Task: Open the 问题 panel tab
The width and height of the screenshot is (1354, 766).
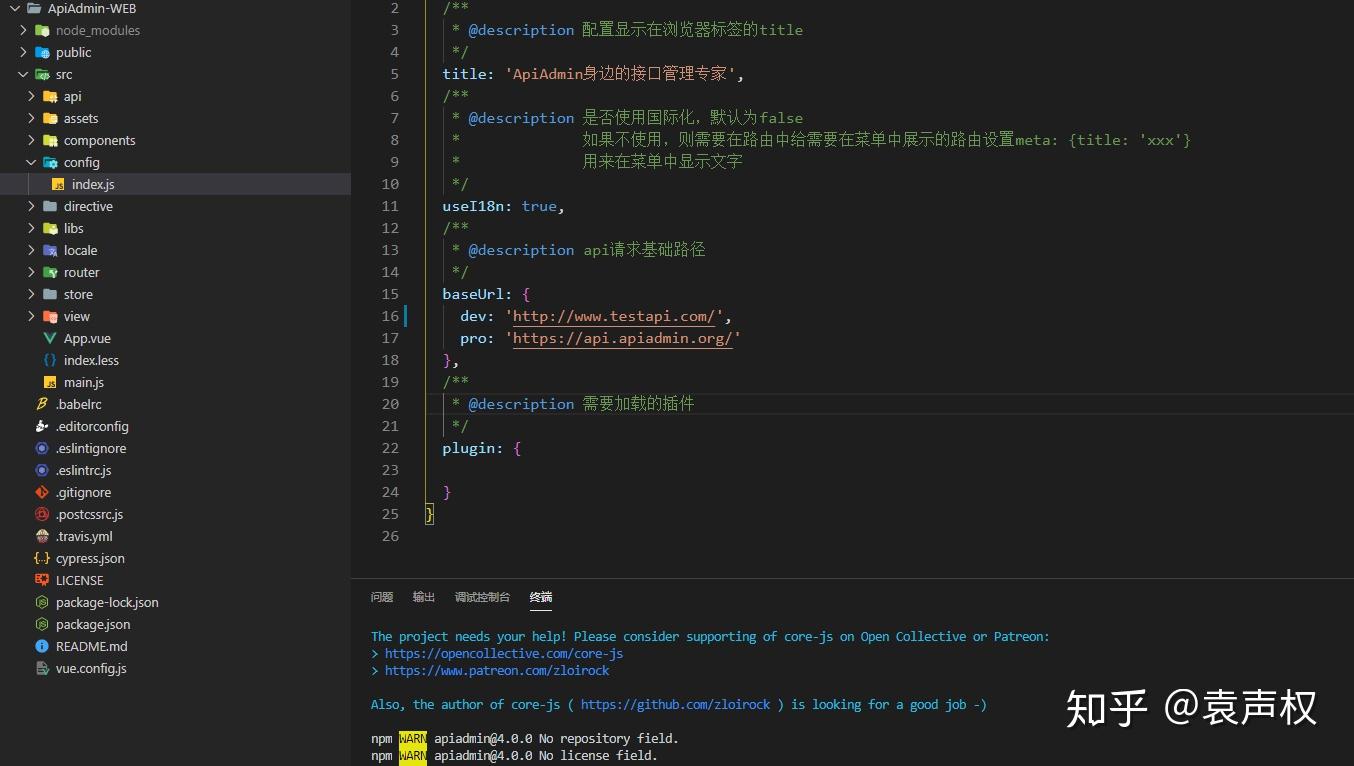Action: [381, 596]
